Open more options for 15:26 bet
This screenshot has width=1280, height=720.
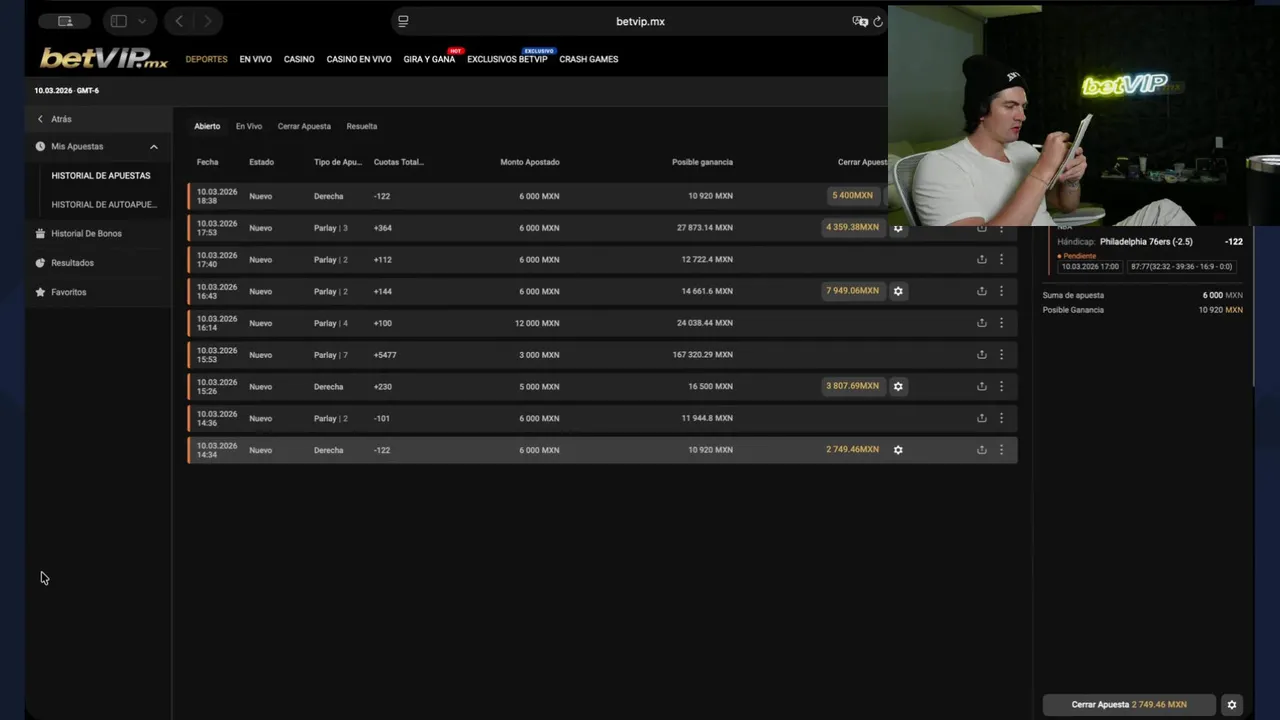coord(1001,386)
